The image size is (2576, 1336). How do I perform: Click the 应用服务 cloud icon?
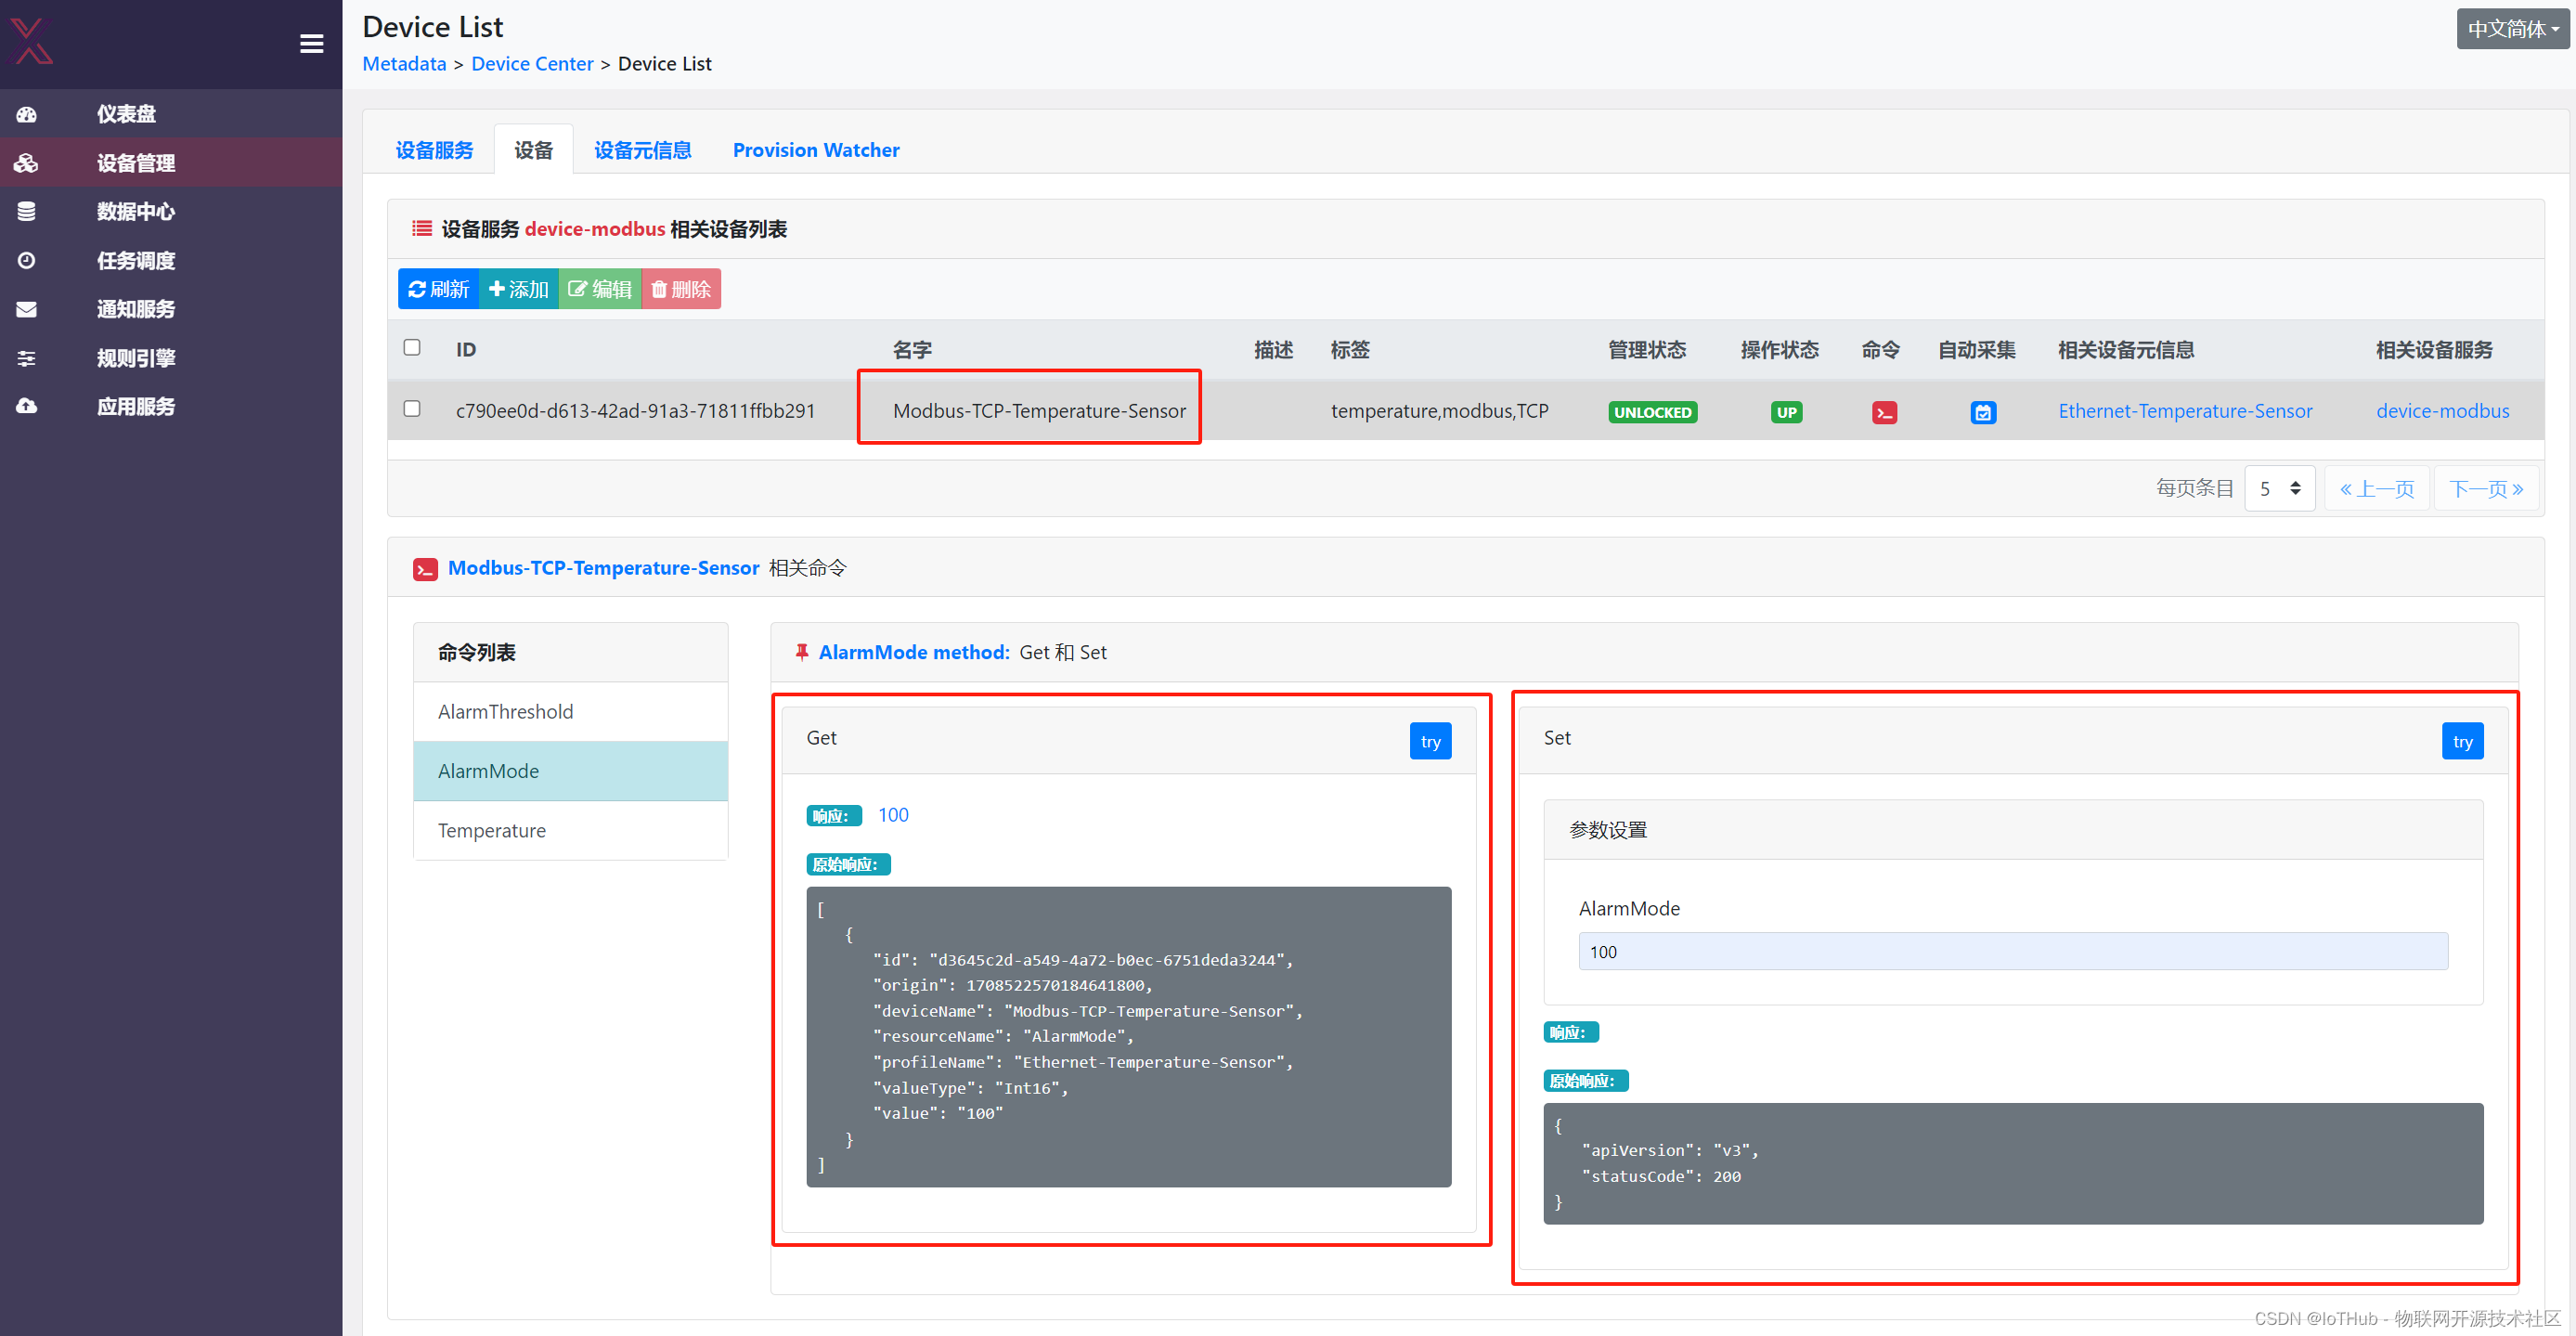coord(27,406)
